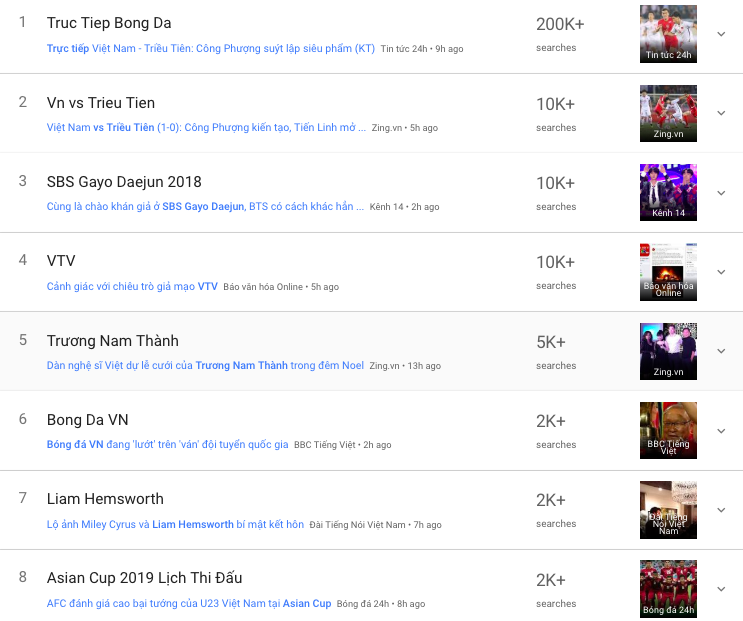This screenshot has height=621, width=743.
Task: Expand the Vn vs Trieu Tien chevron
Action: 721,113
